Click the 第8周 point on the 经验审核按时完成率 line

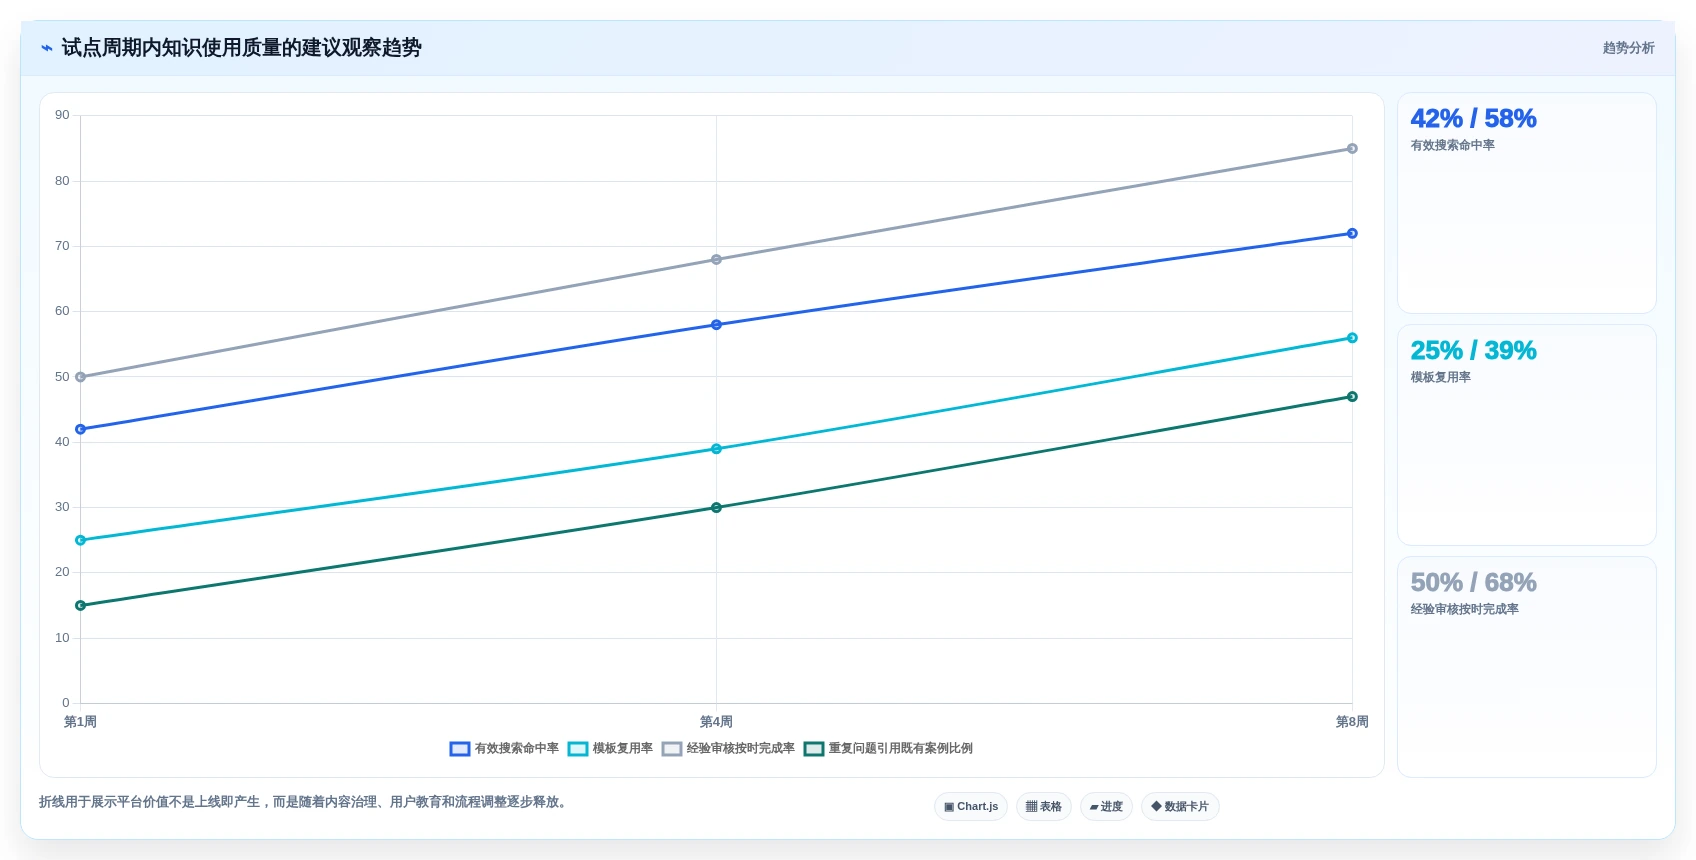[1352, 149]
